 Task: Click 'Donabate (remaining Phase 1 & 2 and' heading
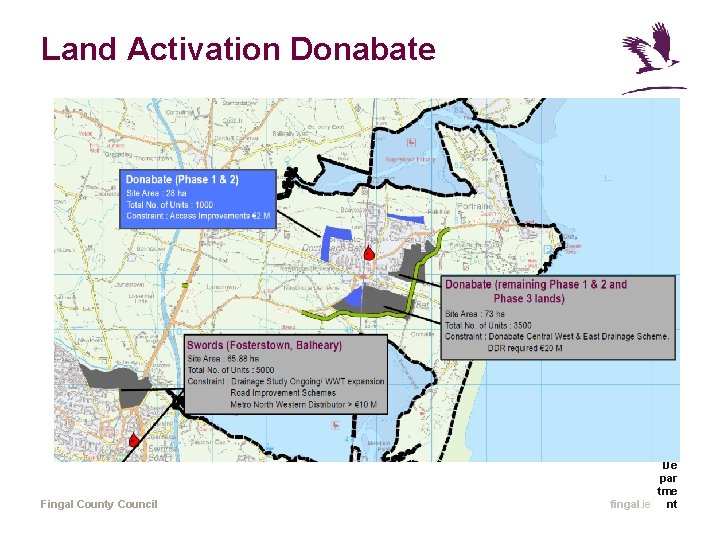[x=536, y=285]
